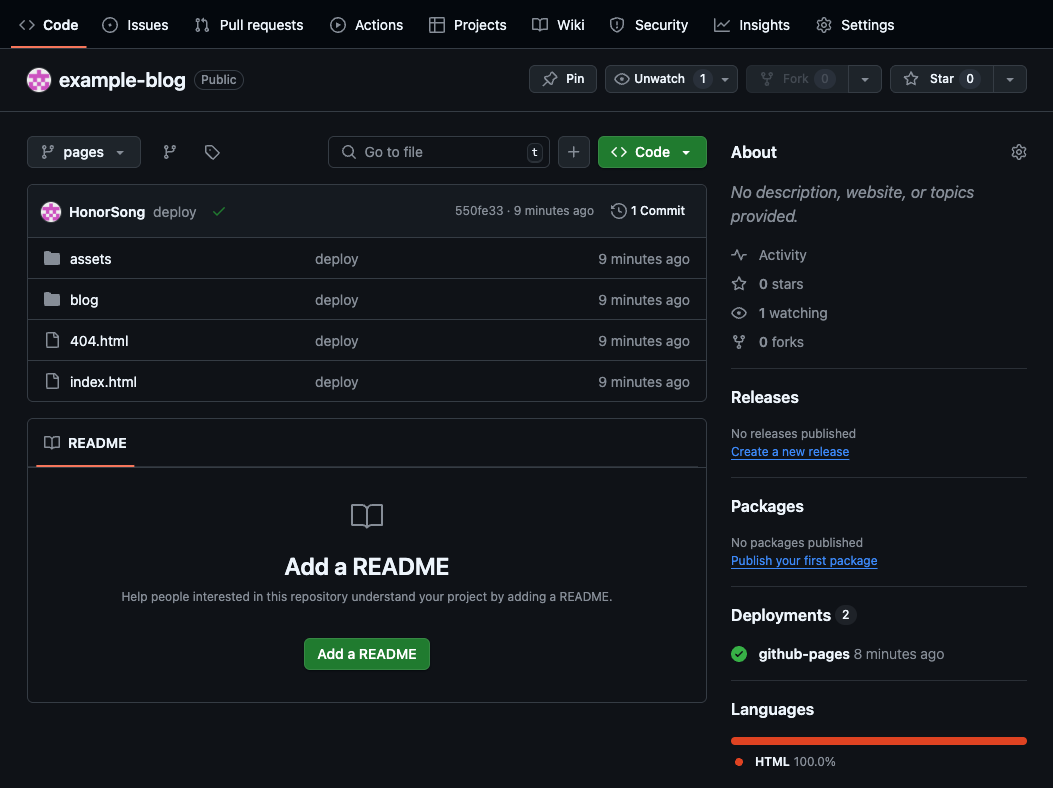Screen dimensions: 1053x788
Task: Open the latest deploy commit message
Action: click(175, 212)
